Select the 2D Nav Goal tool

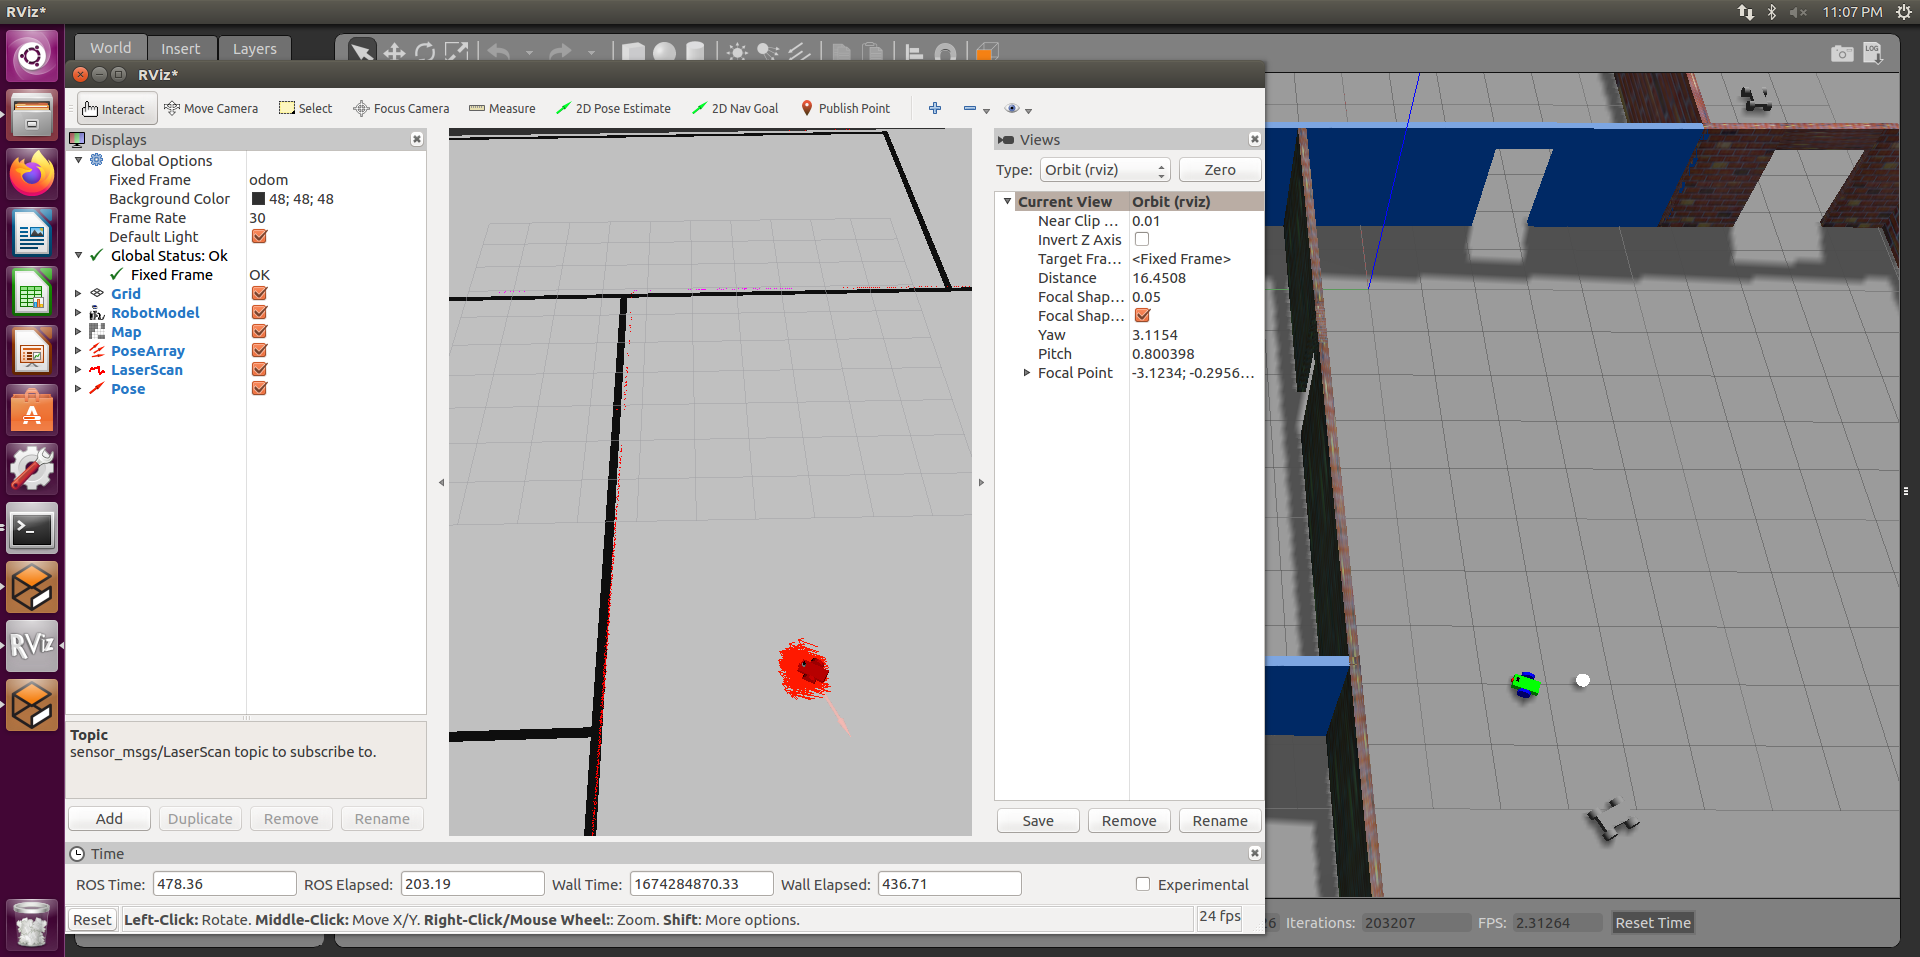click(735, 108)
